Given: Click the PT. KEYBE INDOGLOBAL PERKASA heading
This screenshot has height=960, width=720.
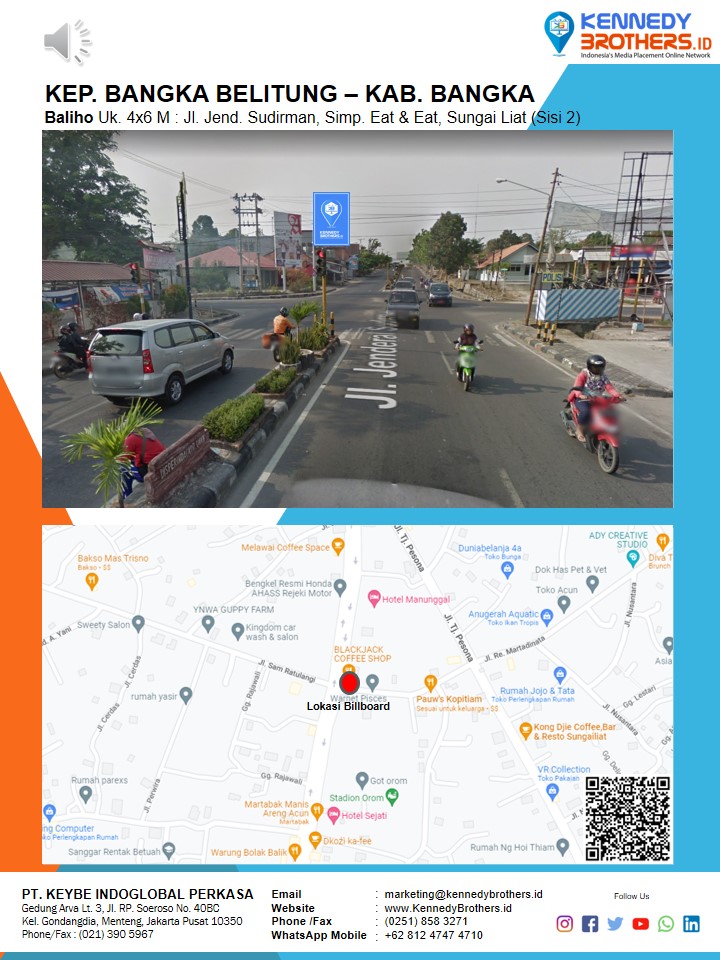Looking at the screenshot, I should [x=138, y=894].
